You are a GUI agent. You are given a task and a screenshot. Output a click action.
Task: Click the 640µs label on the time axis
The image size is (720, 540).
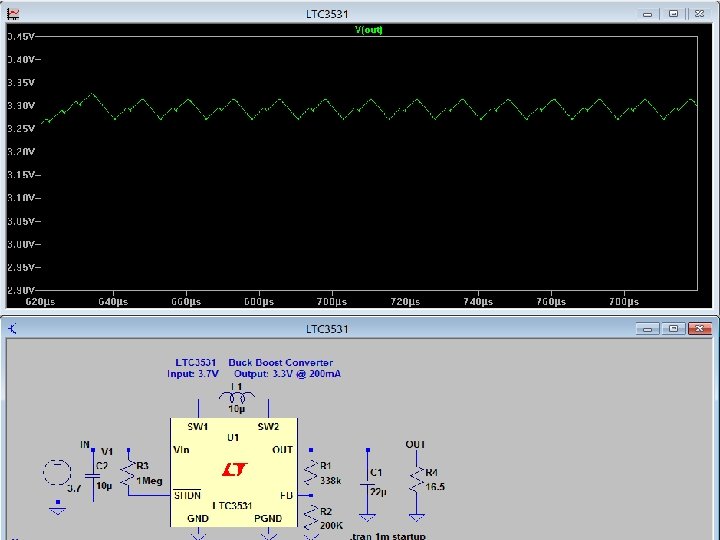[x=113, y=302]
